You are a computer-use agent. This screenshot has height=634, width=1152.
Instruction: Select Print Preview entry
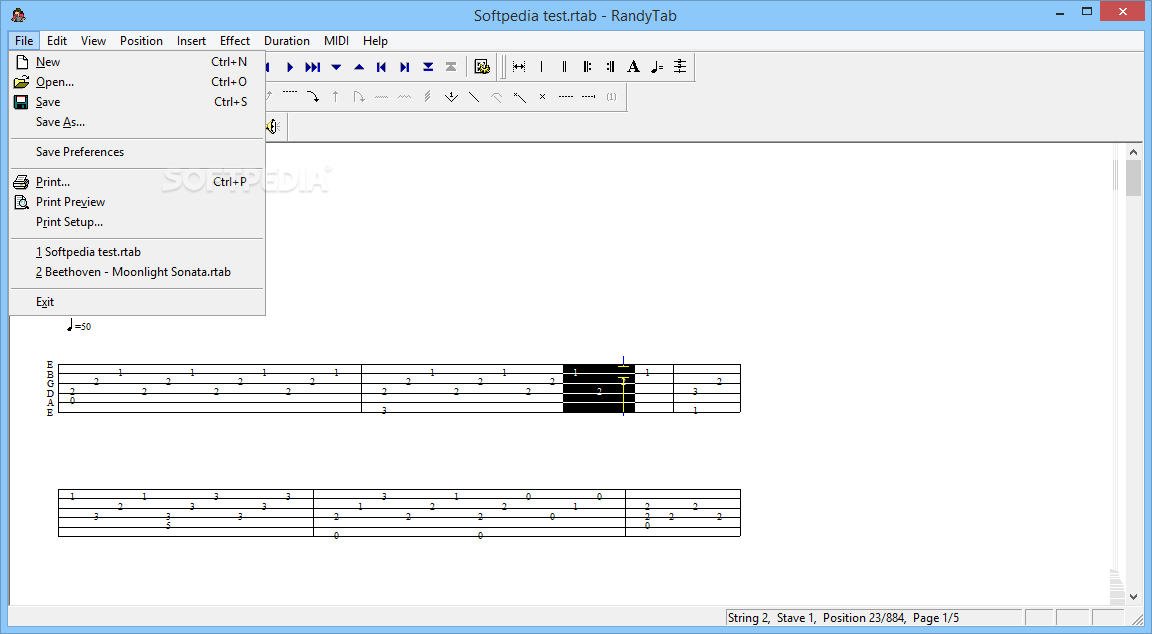point(137,201)
